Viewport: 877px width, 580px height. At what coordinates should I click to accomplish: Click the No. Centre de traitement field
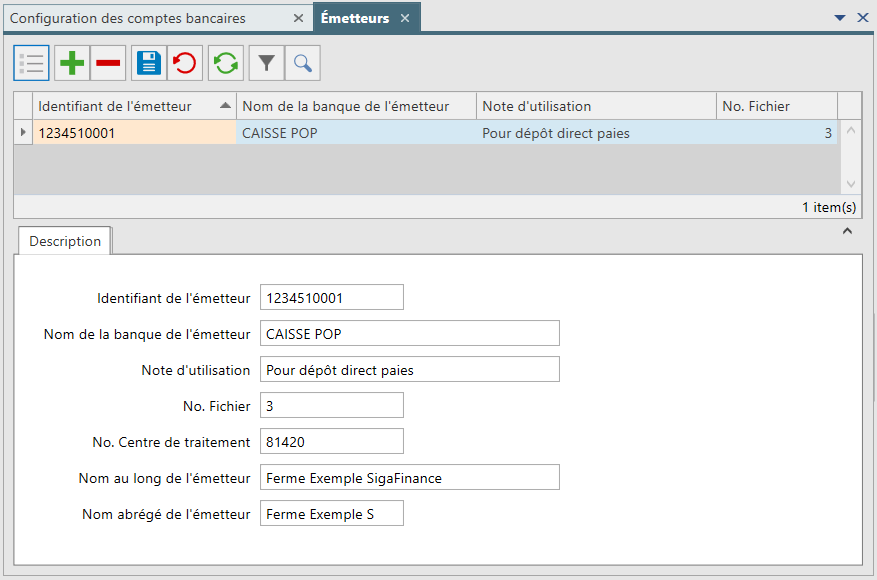tap(332, 441)
